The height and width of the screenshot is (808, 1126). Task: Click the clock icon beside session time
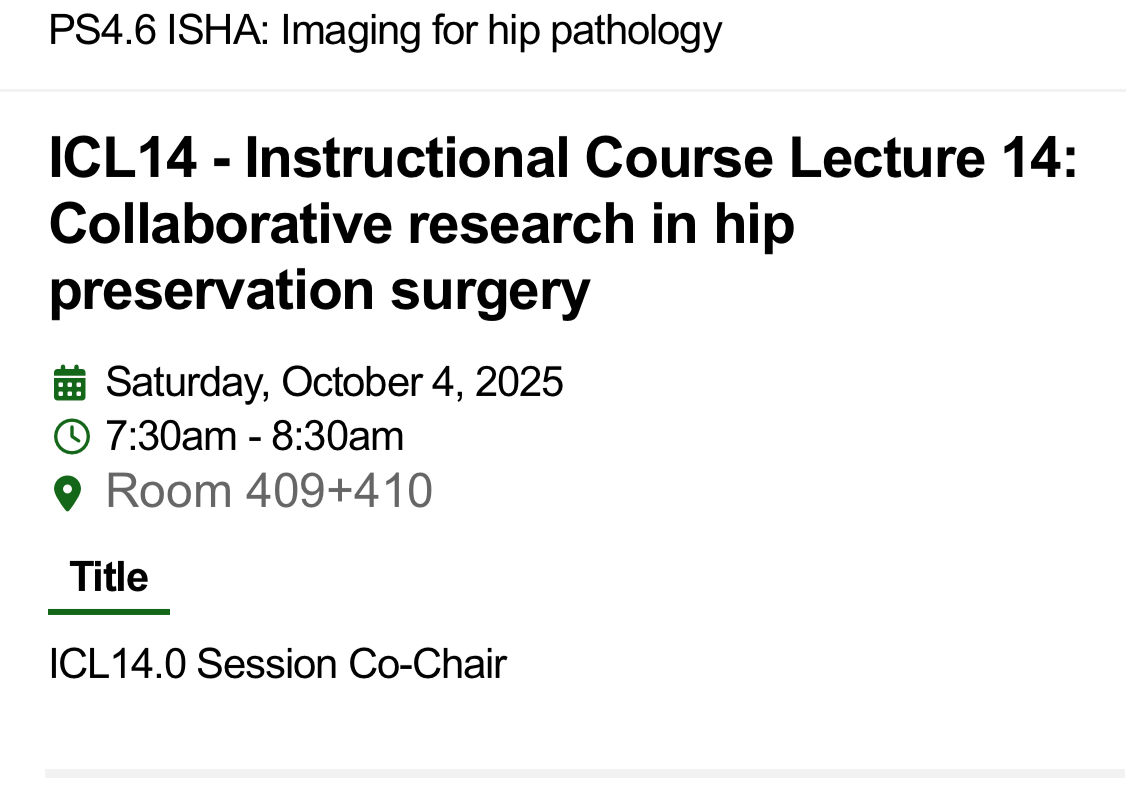[x=68, y=437]
